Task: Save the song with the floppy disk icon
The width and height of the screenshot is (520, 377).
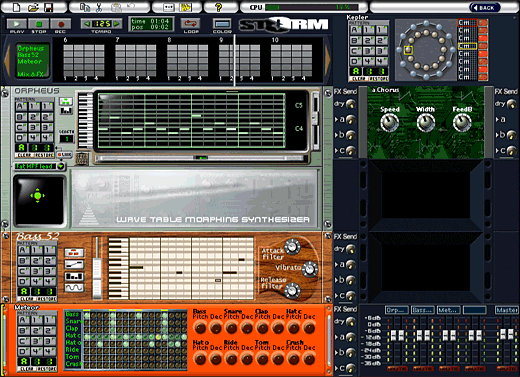Action: (x=48, y=7)
